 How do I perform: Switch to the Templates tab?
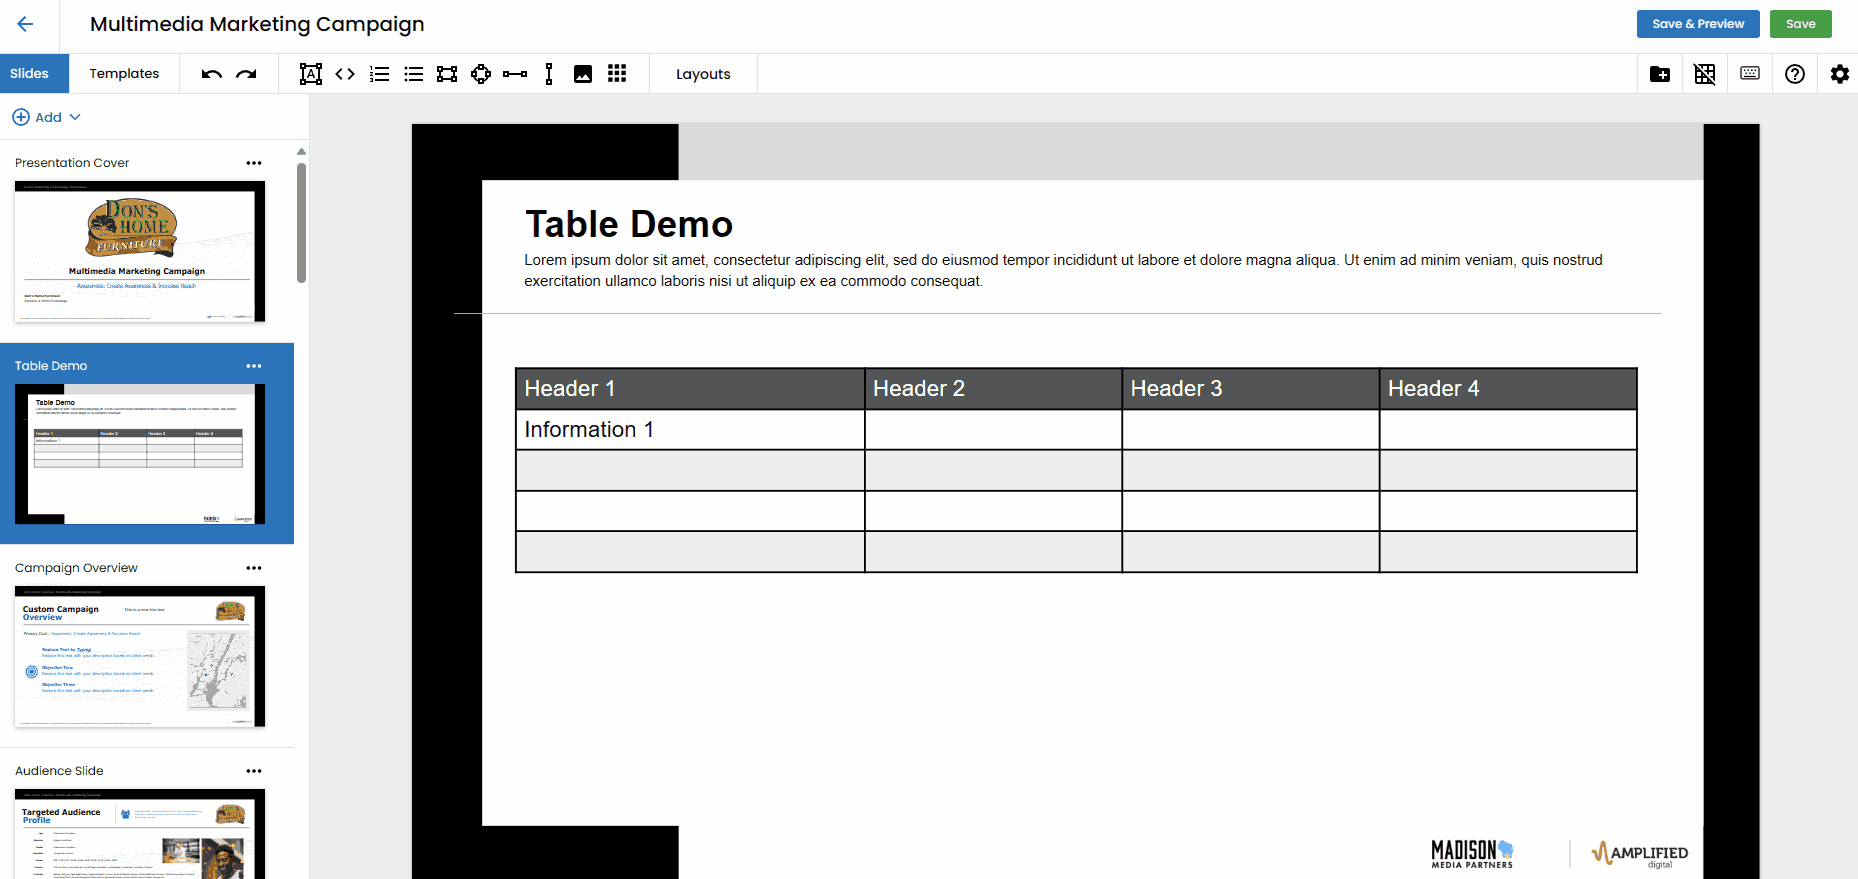(124, 74)
